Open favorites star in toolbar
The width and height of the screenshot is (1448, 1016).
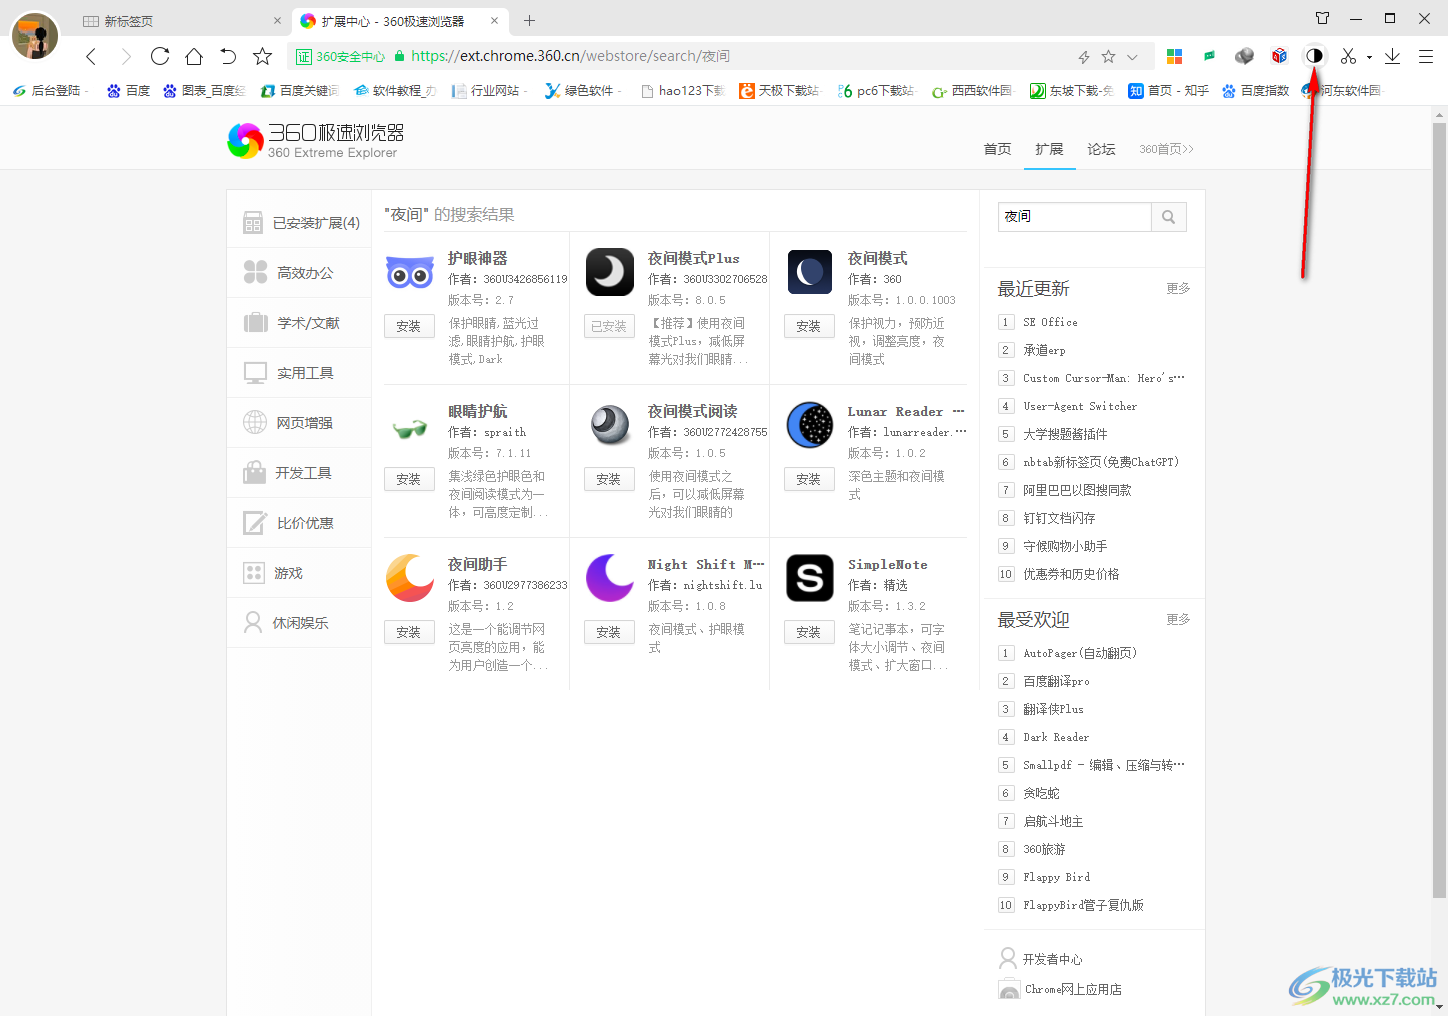click(262, 56)
